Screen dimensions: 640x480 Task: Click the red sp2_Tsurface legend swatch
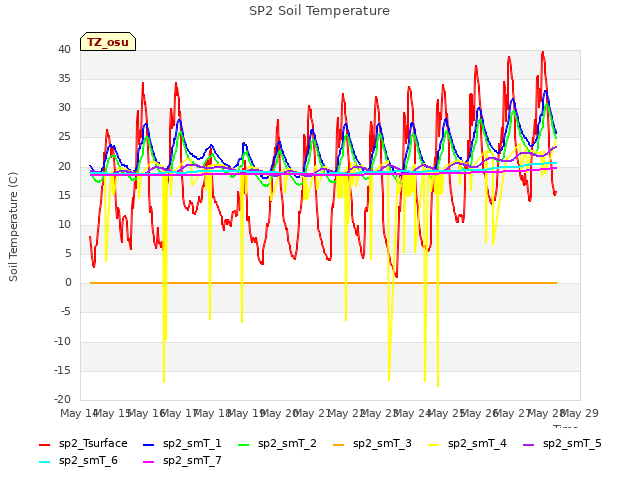[x=44, y=444]
